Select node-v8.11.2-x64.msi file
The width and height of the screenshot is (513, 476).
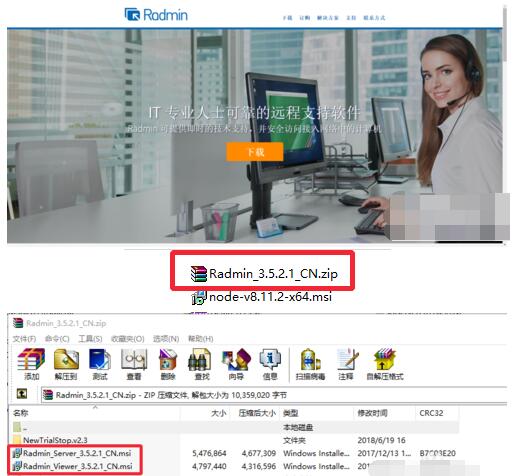(262, 297)
